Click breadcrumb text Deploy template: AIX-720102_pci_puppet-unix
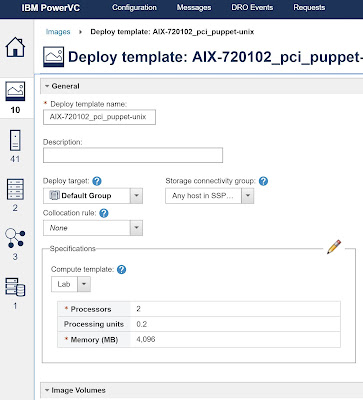363x400 pixels. 172,32
